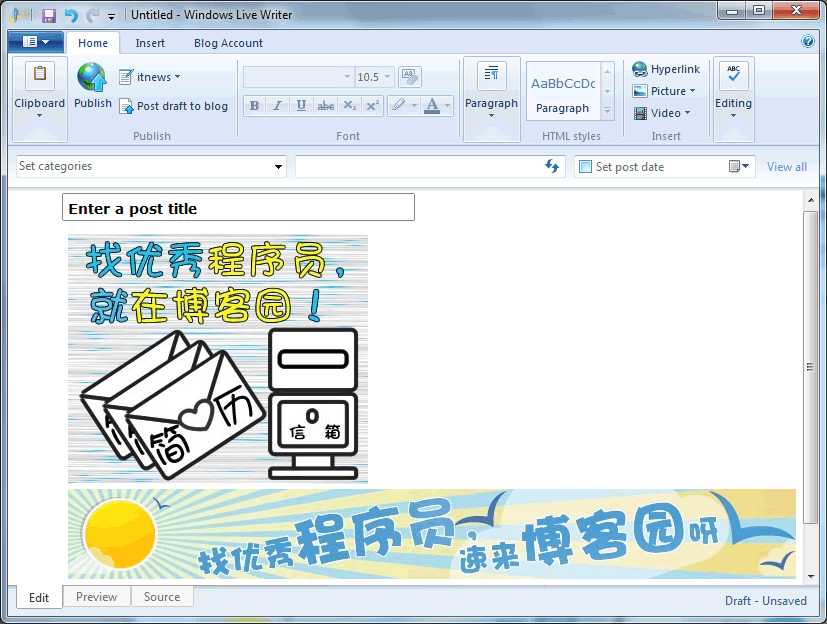This screenshot has height=624, width=827.
Task: Expand the HTML styles gallery arrow
Action: click(607, 111)
